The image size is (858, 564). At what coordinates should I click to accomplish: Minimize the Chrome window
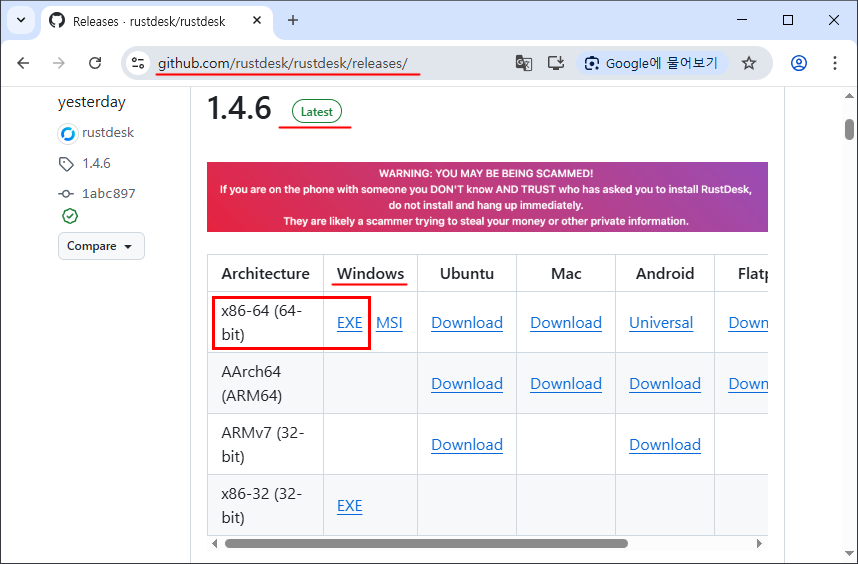click(x=742, y=20)
